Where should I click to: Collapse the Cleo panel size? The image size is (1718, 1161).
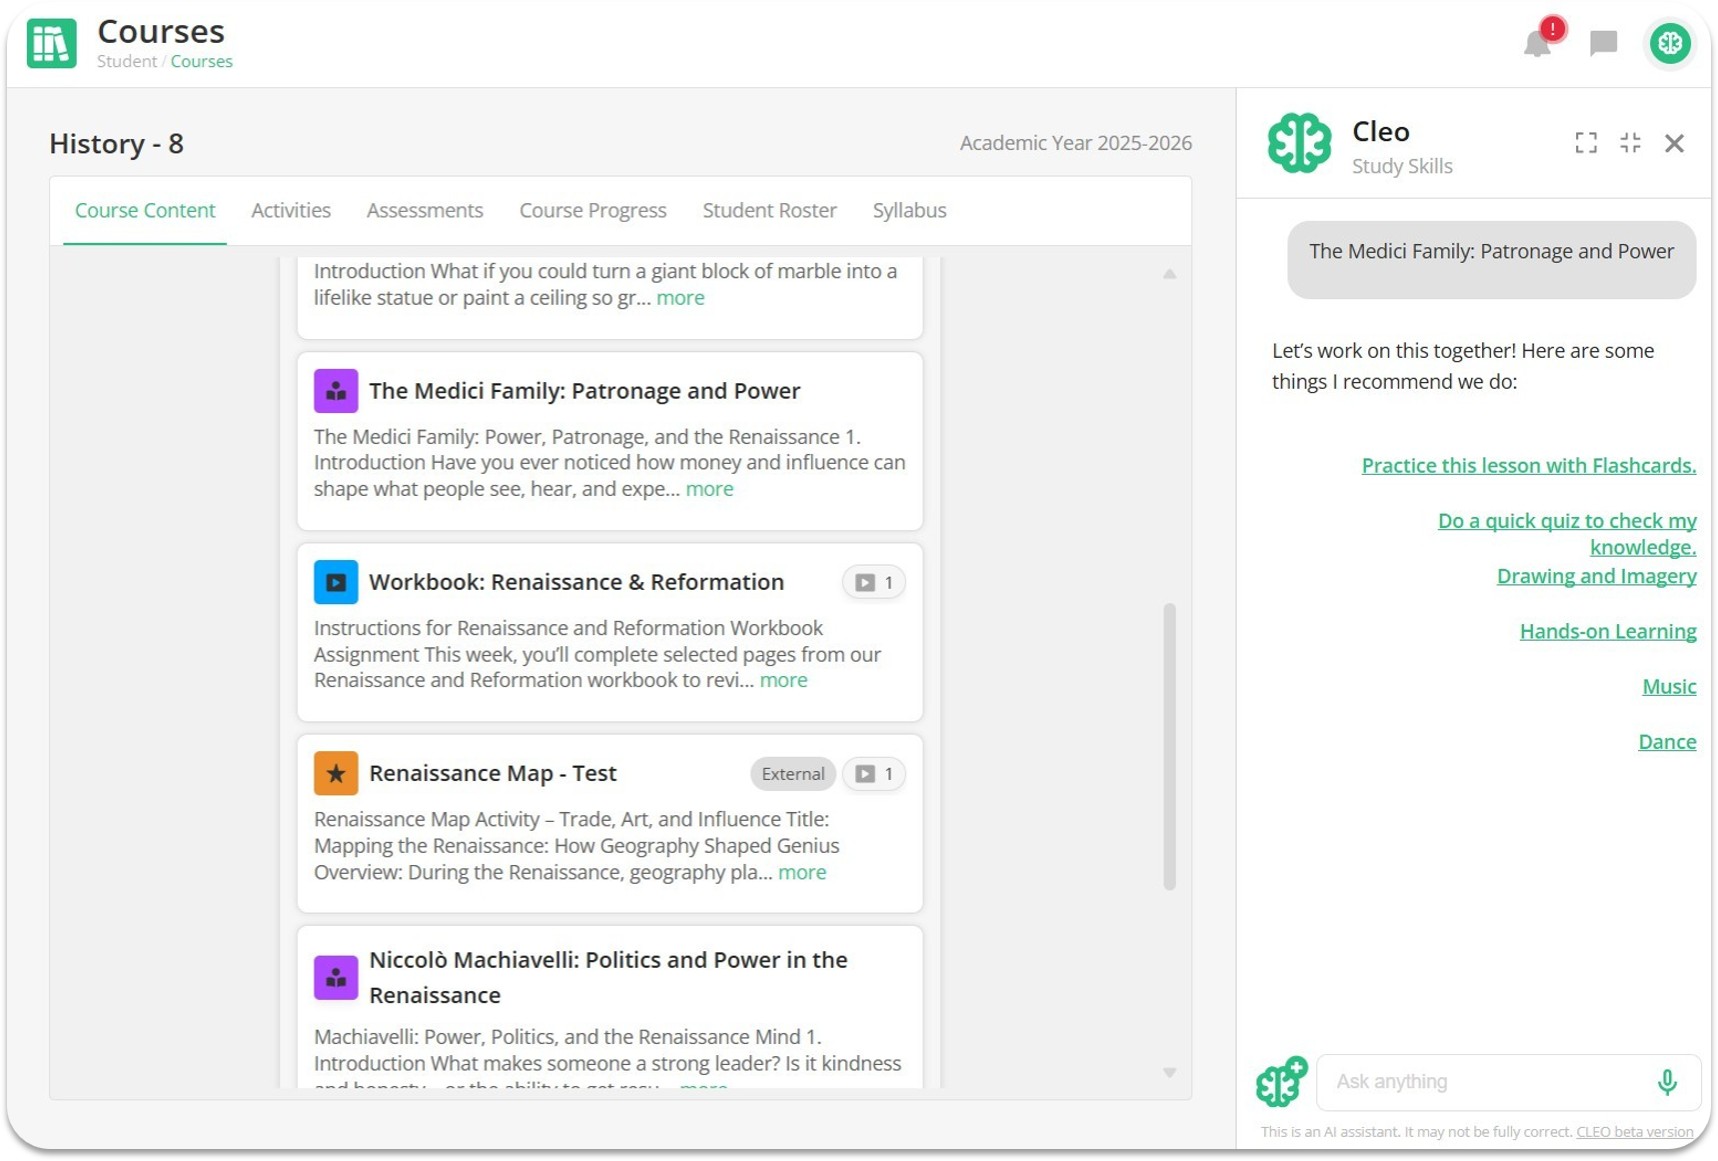1630,143
